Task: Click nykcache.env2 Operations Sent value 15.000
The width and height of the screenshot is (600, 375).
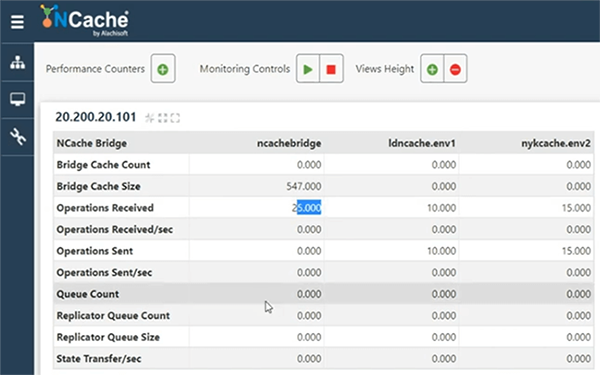Action: tap(576, 251)
